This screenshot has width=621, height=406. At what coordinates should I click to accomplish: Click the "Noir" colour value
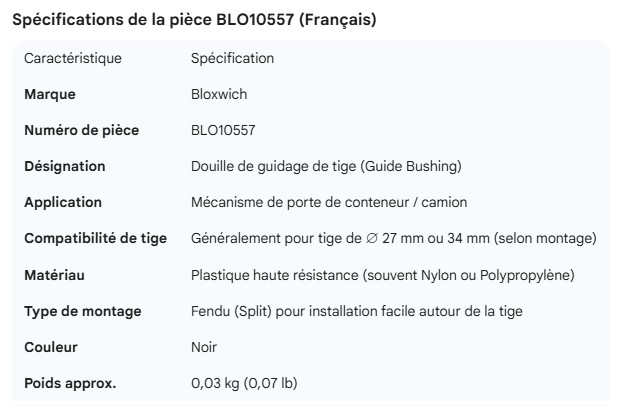click(x=204, y=347)
